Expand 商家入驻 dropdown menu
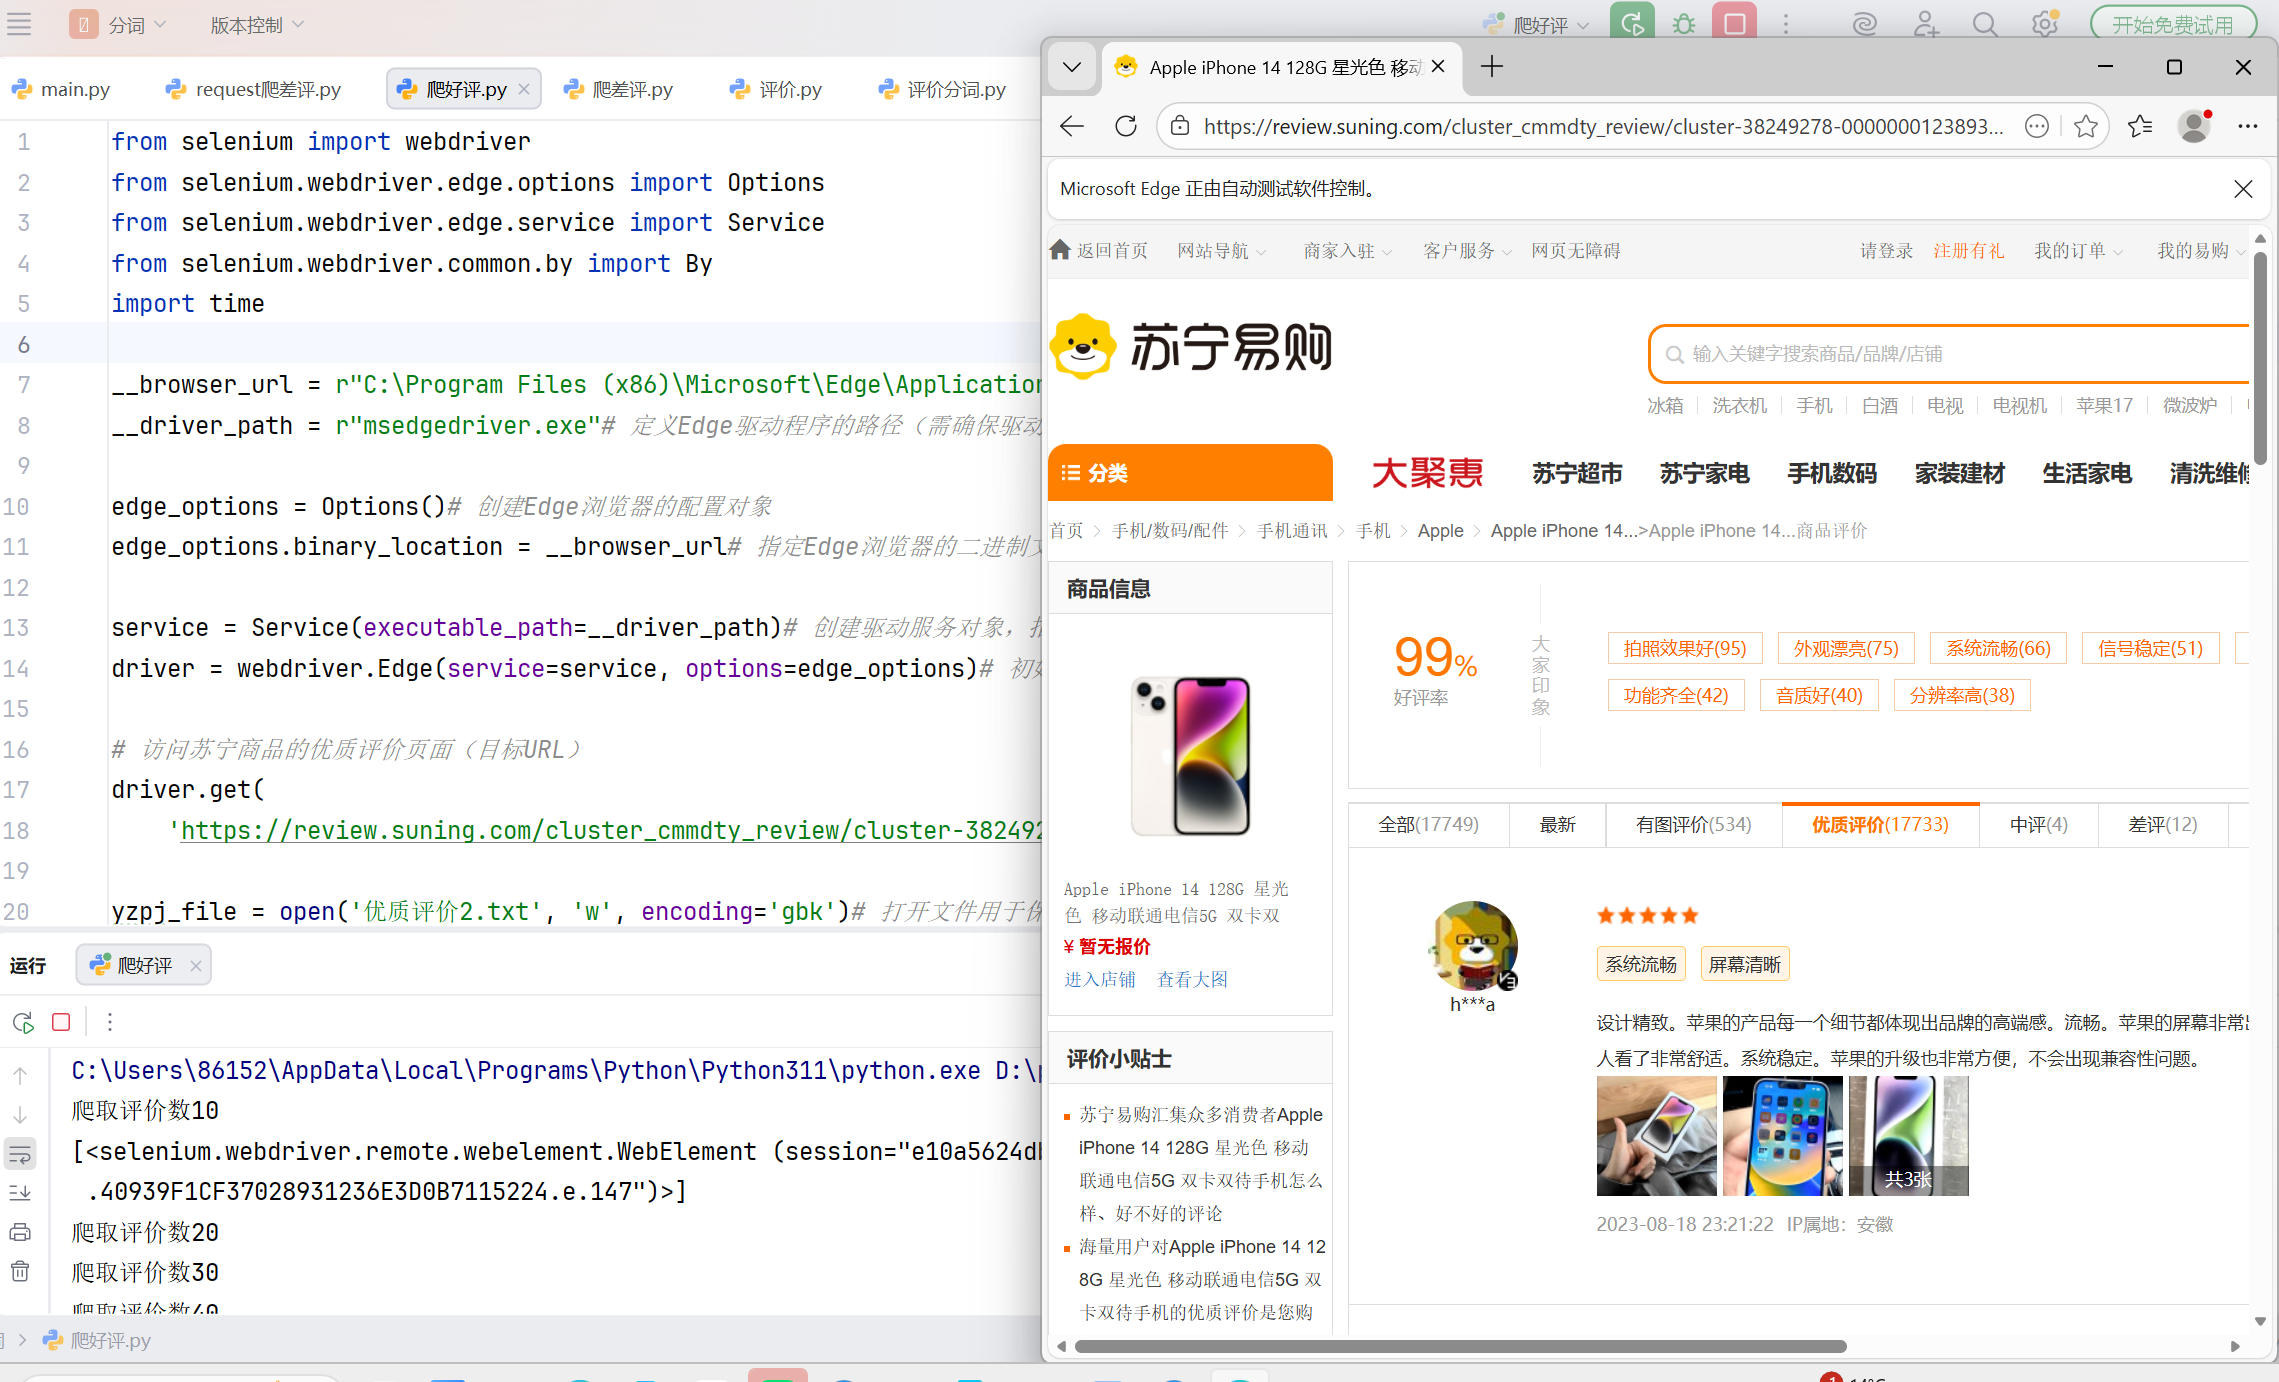This screenshot has width=2279, height=1382. (x=1348, y=251)
